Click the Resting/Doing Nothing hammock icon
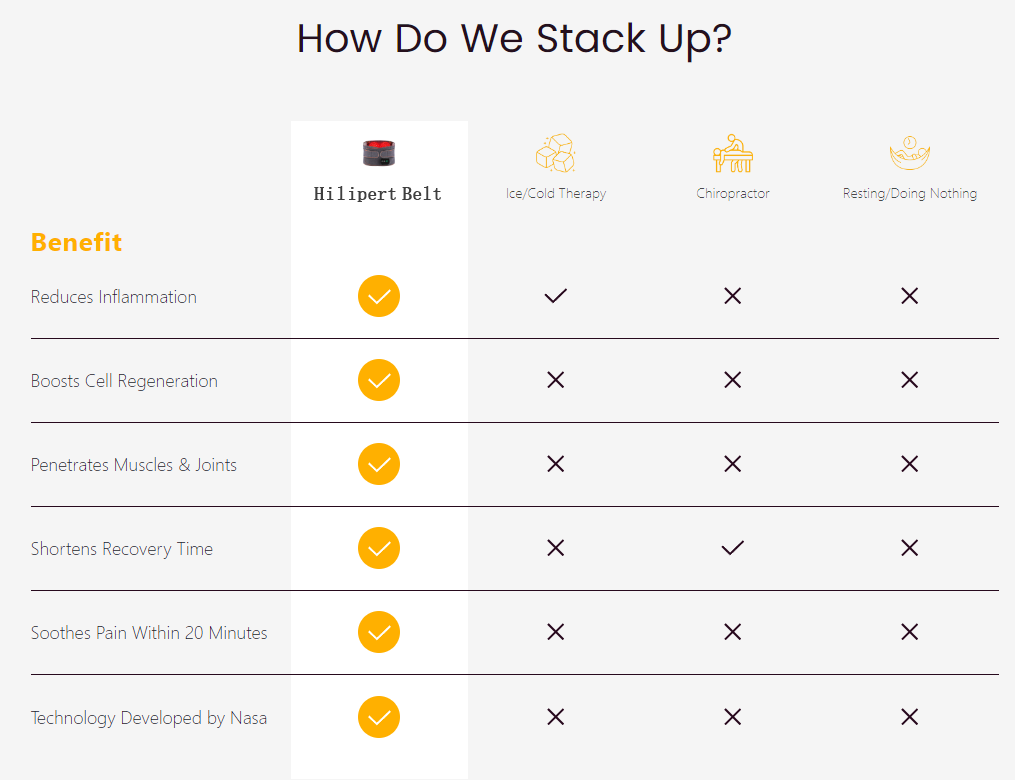1015x780 pixels. click(909, 153)
